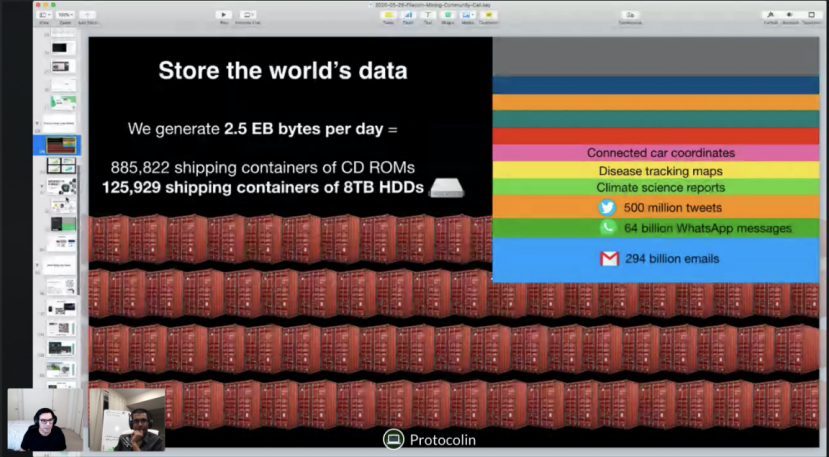Open the View dropdown menu

point(45,15)
